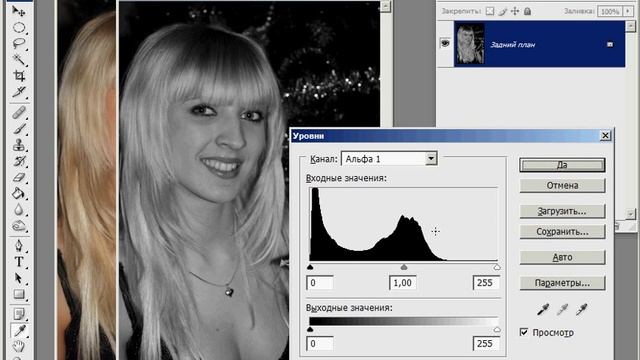Click the output highlight field showing 255
The height and width of the screenshot is (360, 640).
[486, 344]
